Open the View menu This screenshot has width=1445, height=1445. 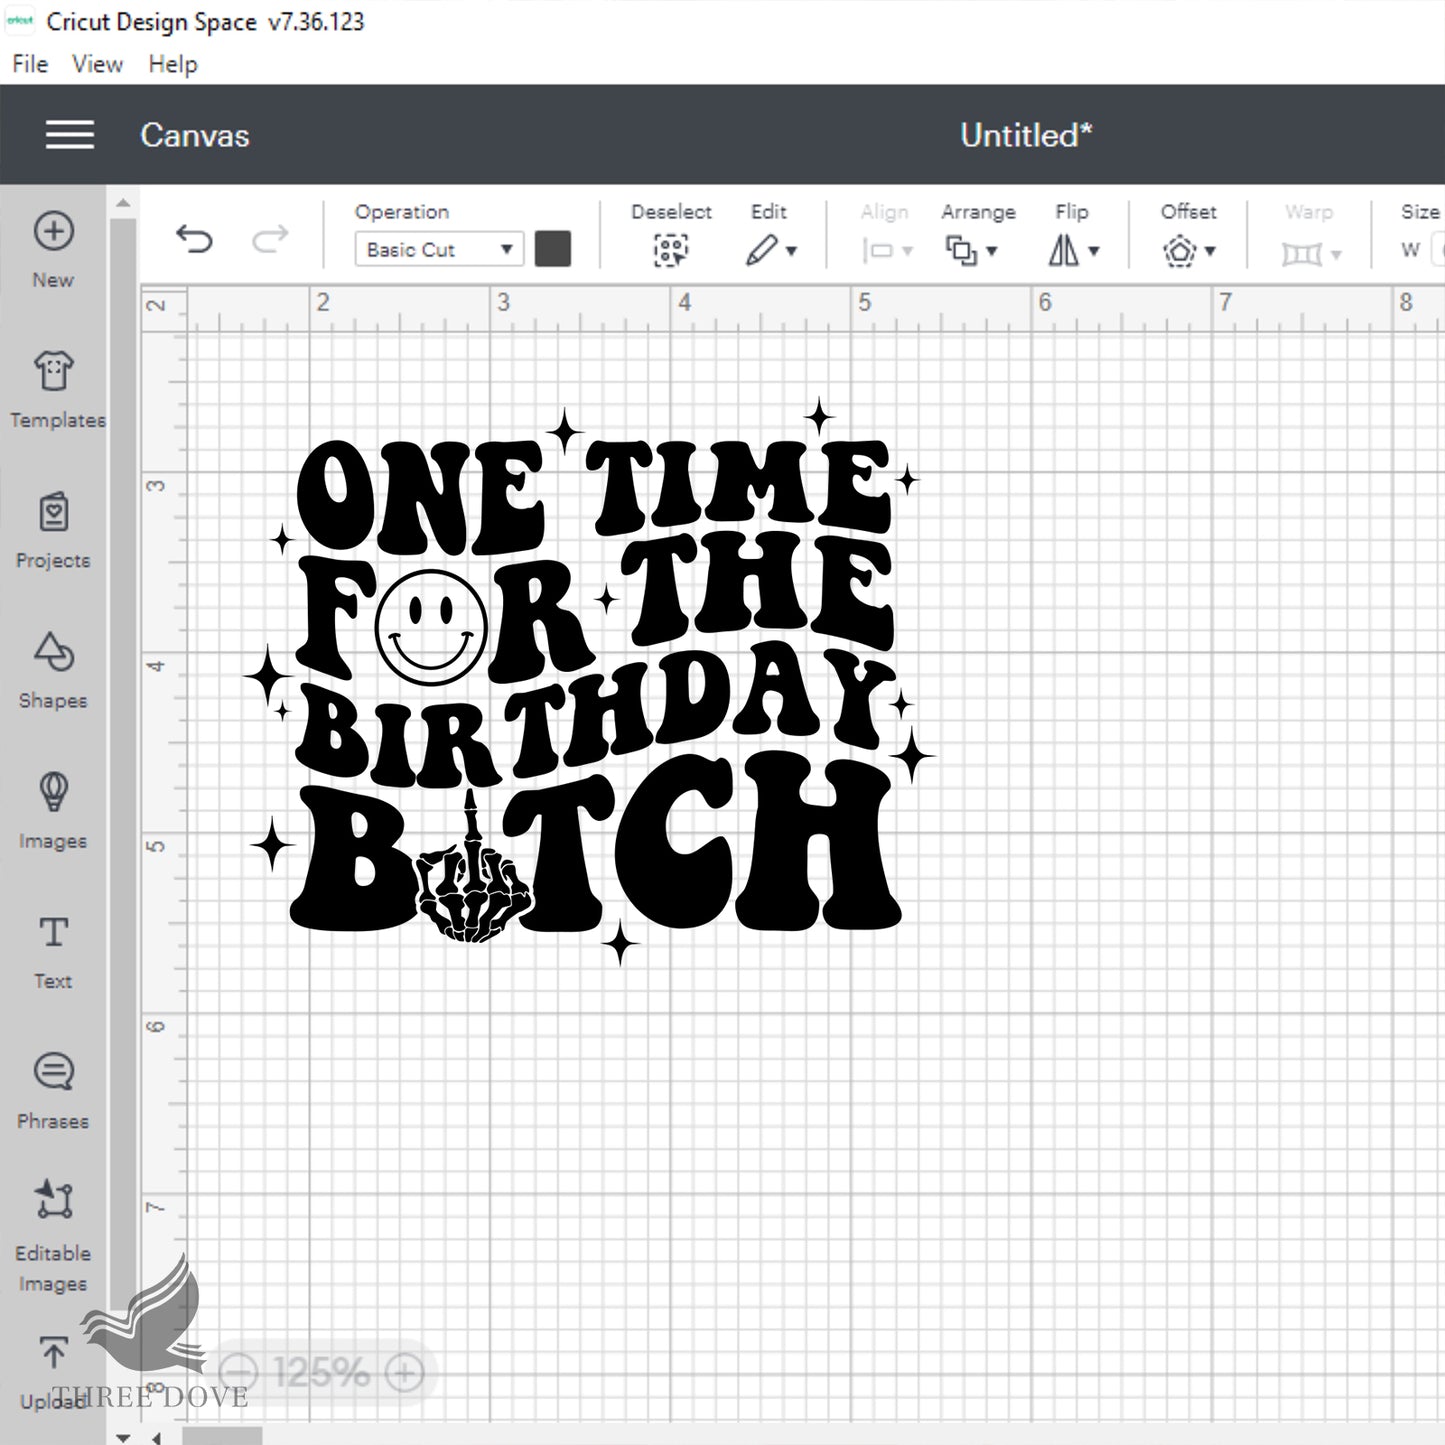(97, 64)
